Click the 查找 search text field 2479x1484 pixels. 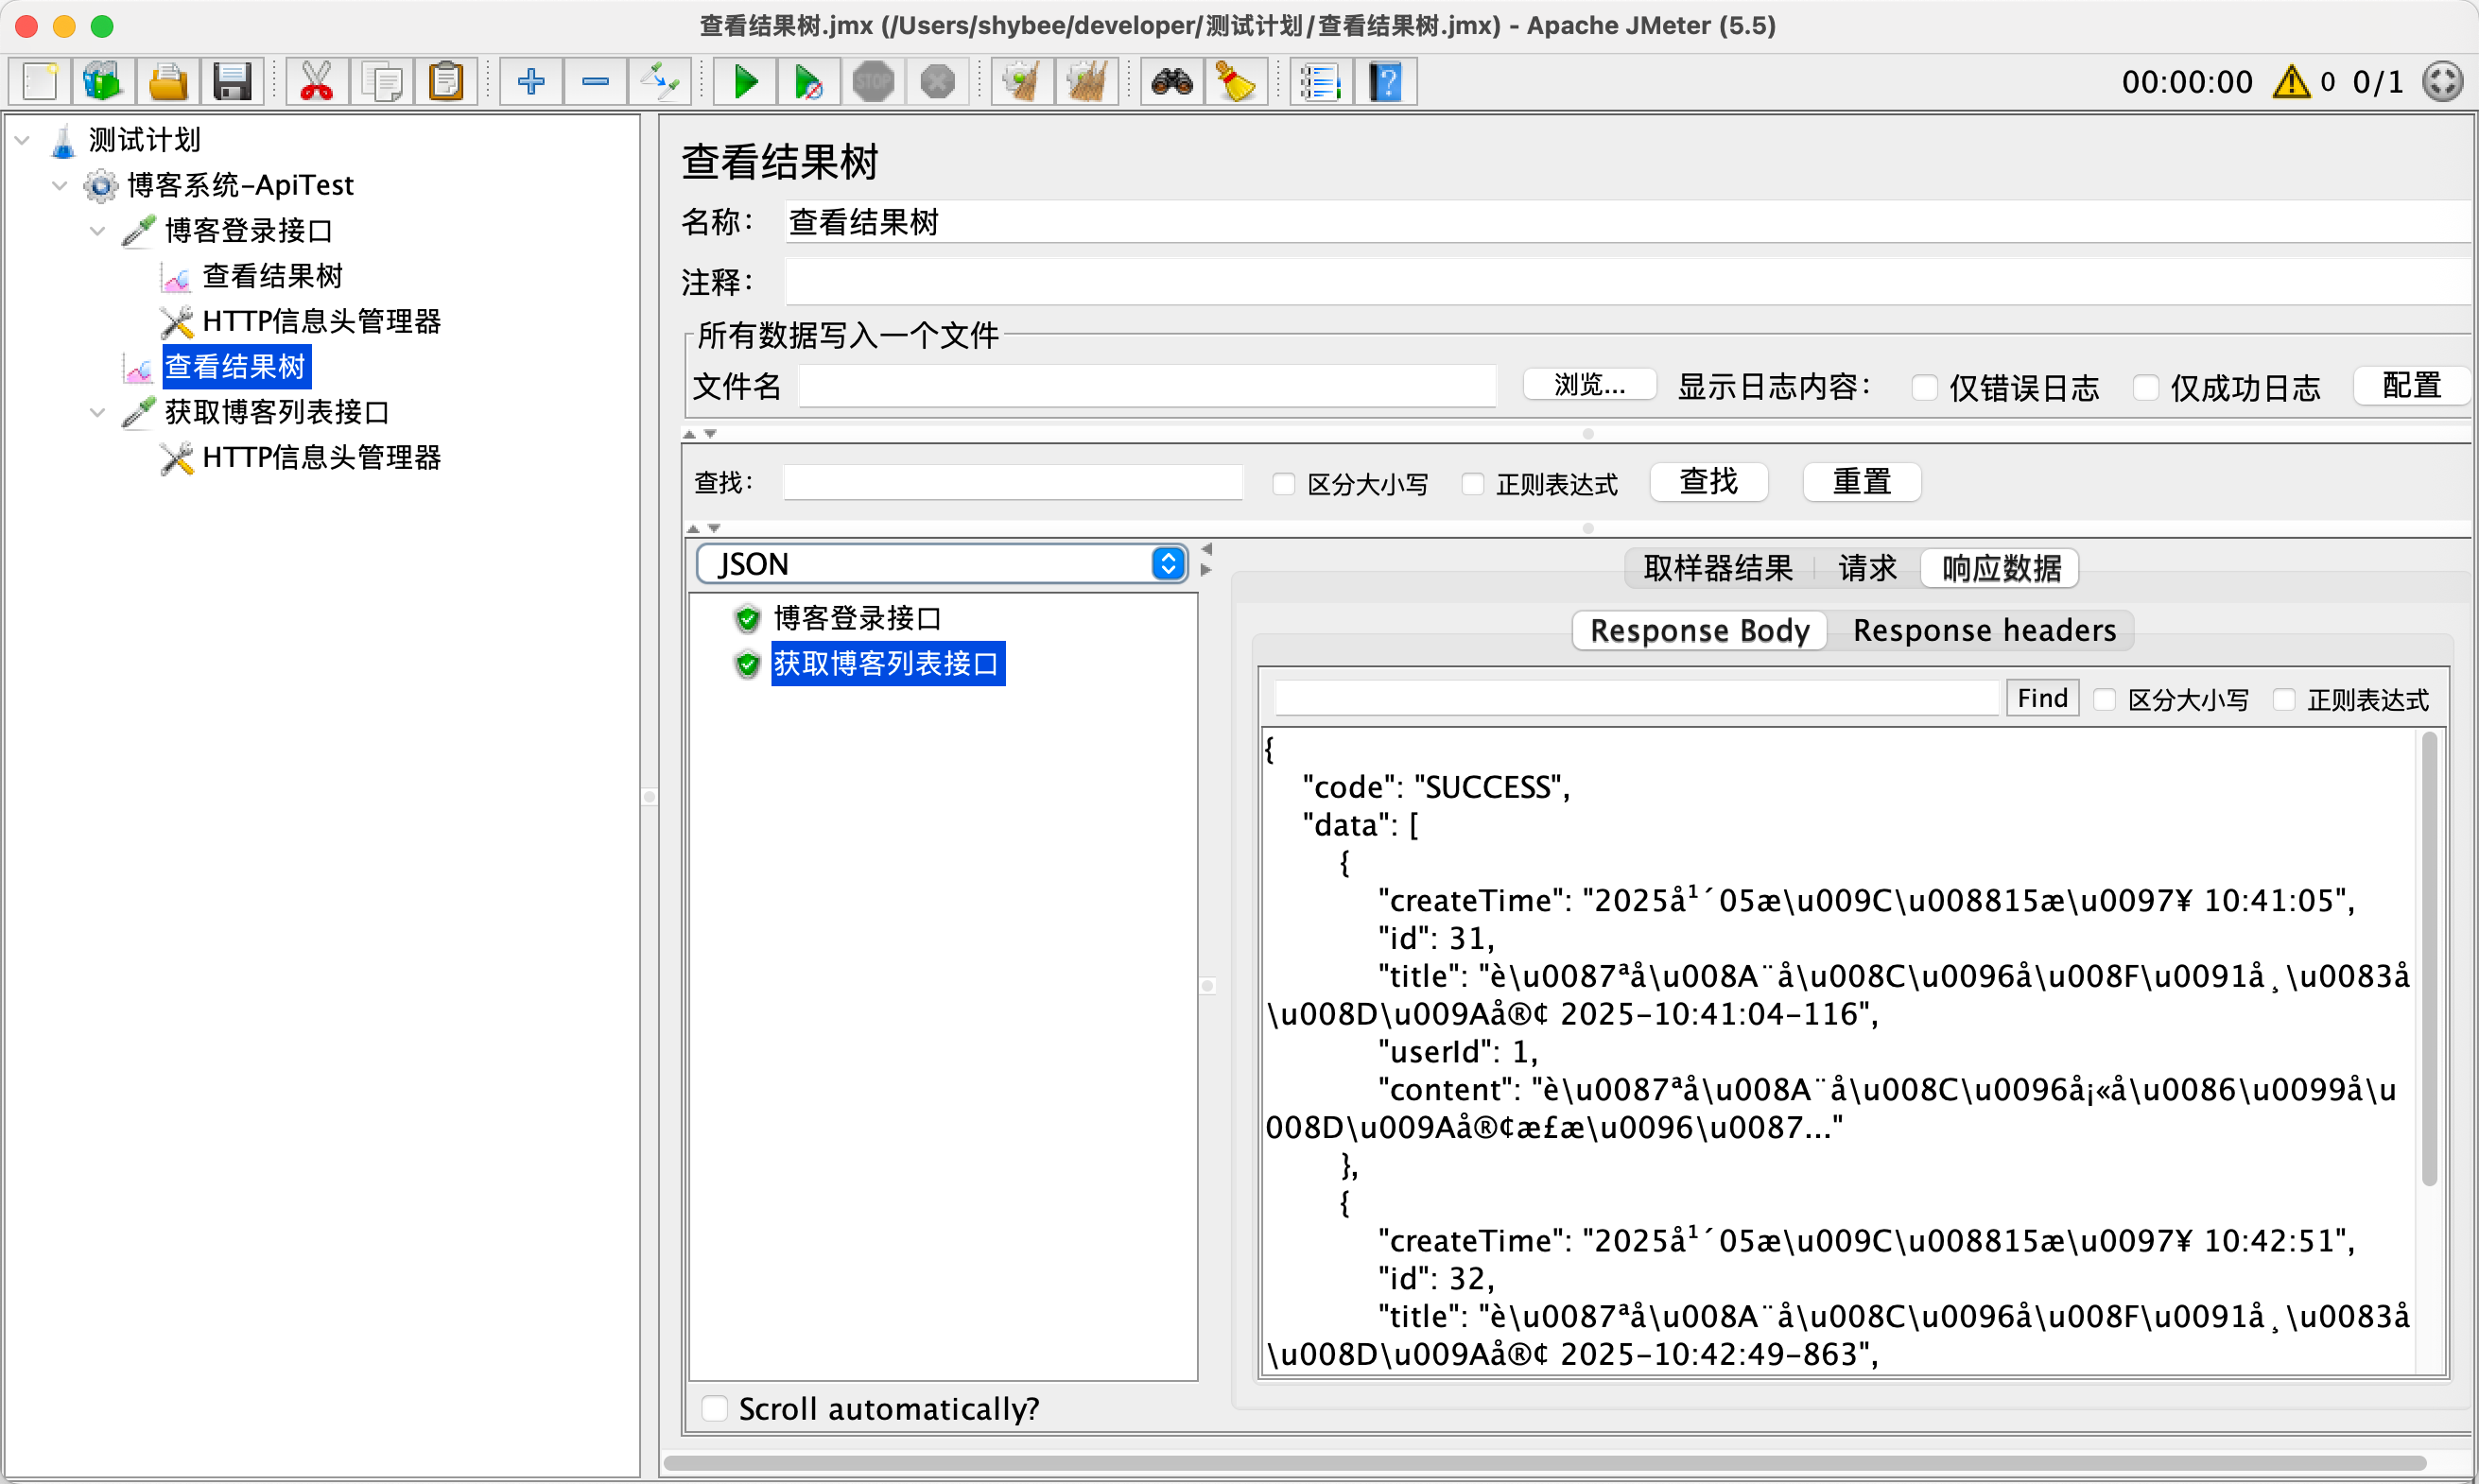[1012, 482]
